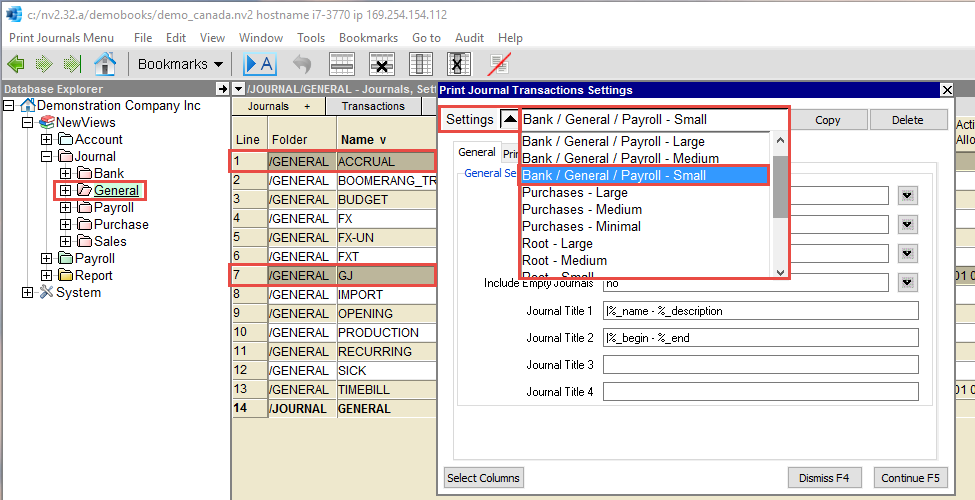Click the Journal Title 3 input field
Image resolution: width=975 pixels, height=500 pixels.
pyautogui.click(x=760, y=365)
